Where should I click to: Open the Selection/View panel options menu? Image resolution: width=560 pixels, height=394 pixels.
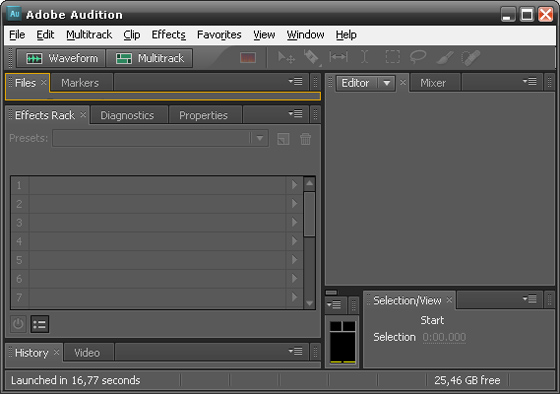click(530, 299)
